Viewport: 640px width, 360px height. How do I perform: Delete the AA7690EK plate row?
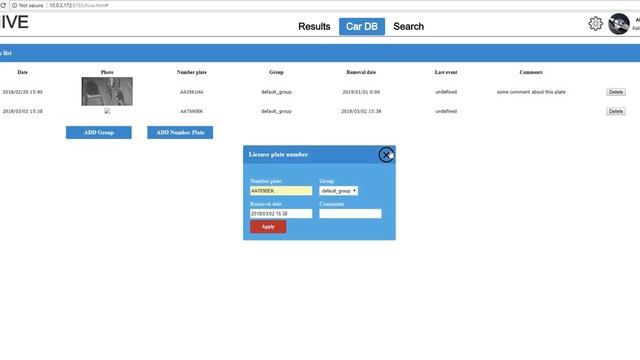(616, 111)
